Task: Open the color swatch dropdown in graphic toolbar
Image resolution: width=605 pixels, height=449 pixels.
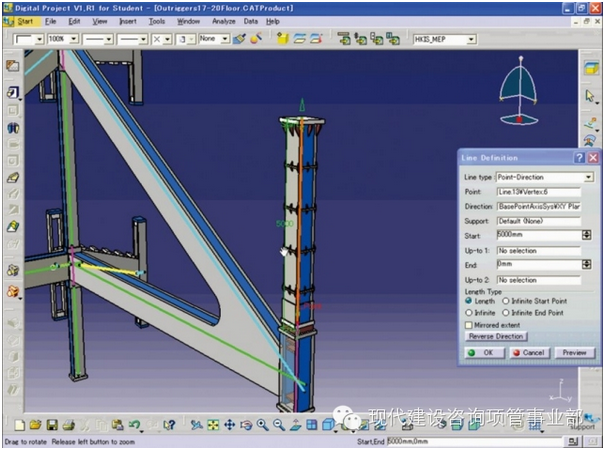Action: point(38,39)
